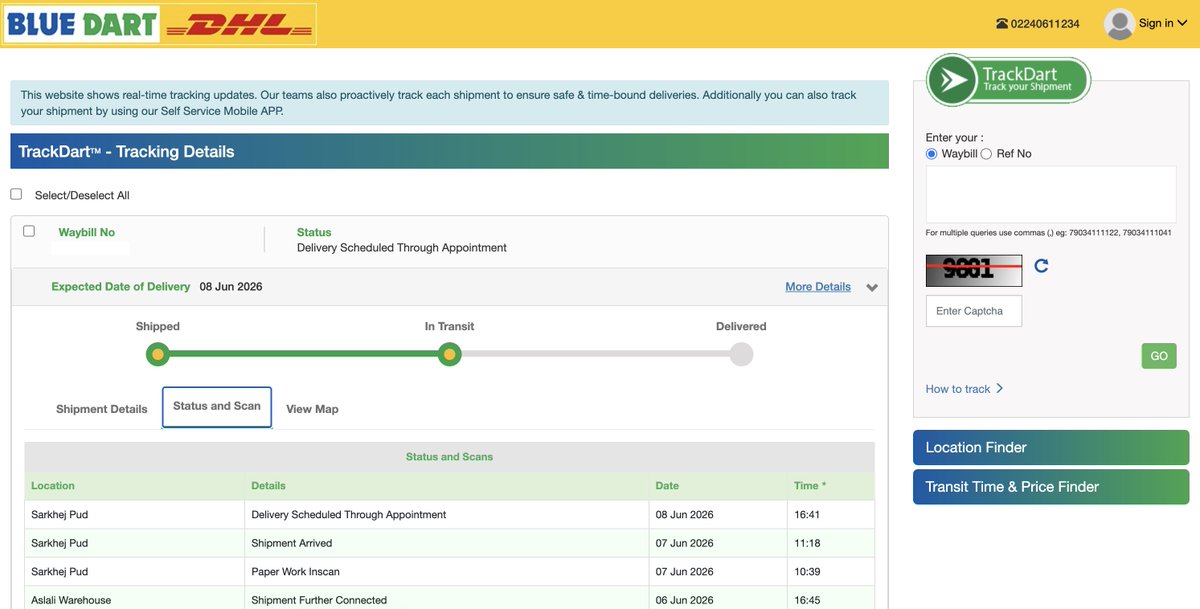Refresh the captcha image
The width and height of the screenshot is (1200, 609).
1041,266
